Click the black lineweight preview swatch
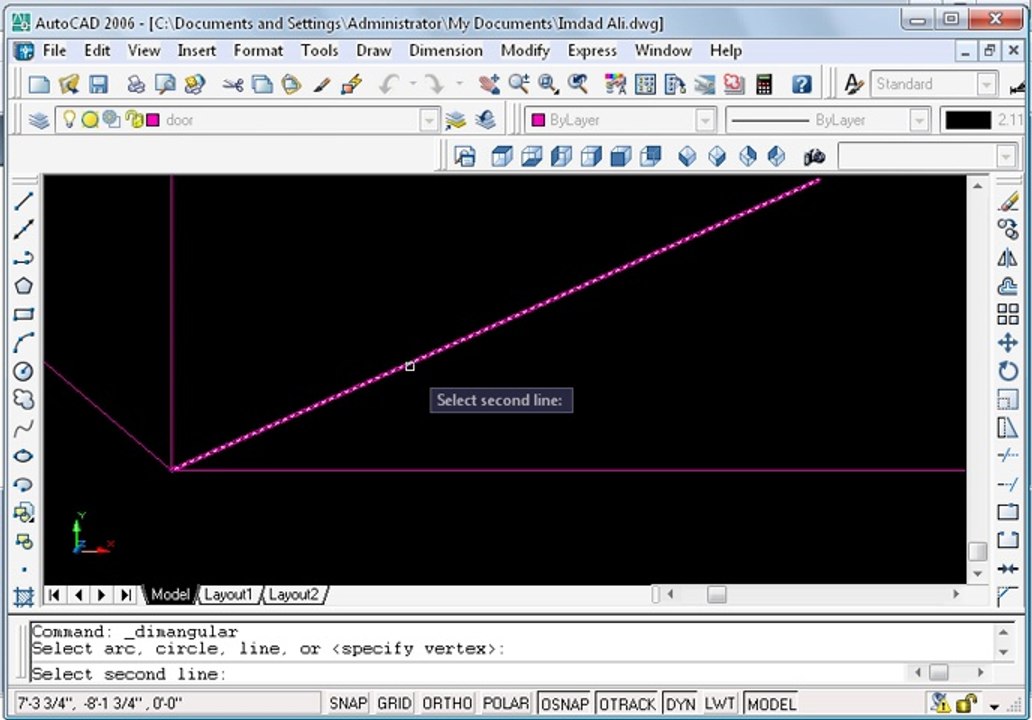Viewport: 1032px width, 720px height. click(x=968, y=120)
